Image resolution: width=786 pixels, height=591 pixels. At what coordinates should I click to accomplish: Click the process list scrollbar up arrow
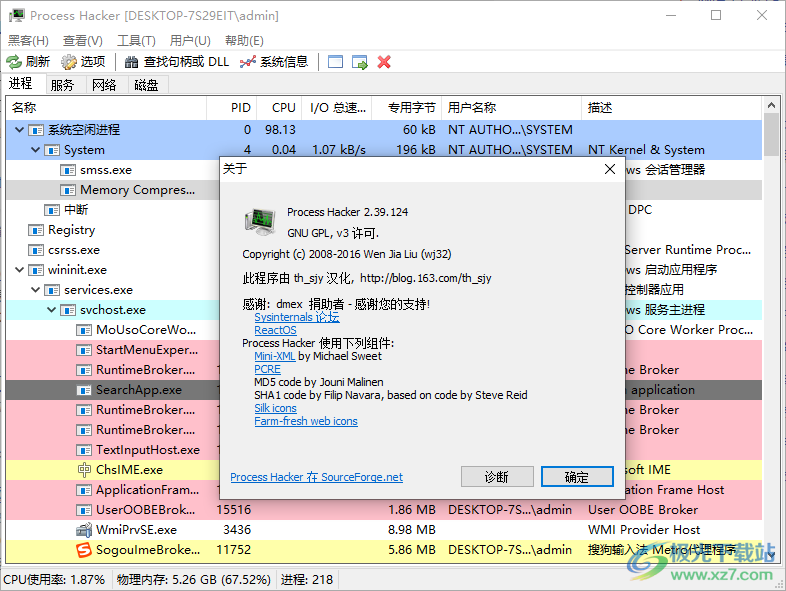point(771,105)
